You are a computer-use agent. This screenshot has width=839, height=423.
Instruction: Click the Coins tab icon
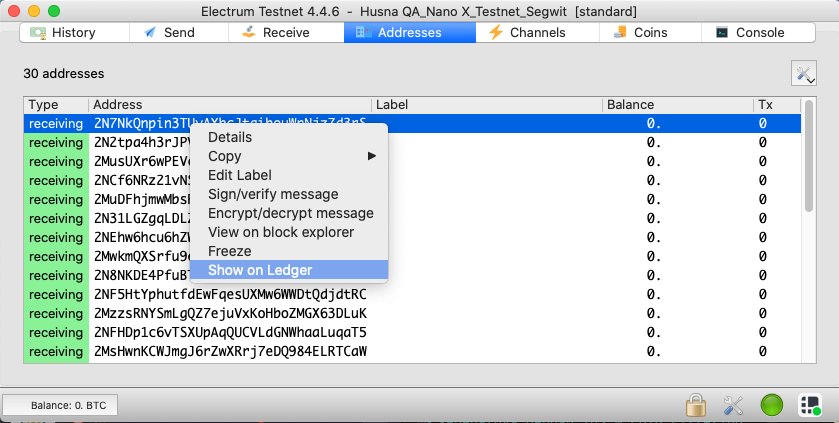click(620, 33)
